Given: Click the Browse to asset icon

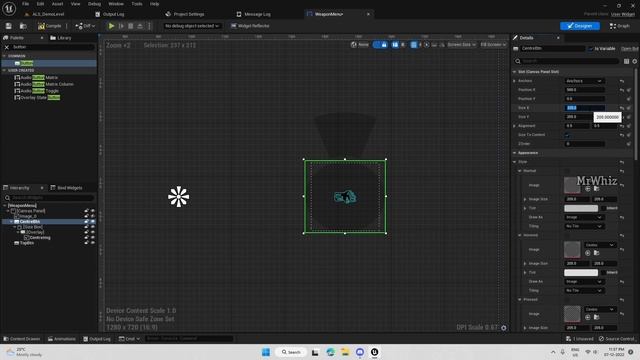Looking at the screenshot, I should coord(23,26).
